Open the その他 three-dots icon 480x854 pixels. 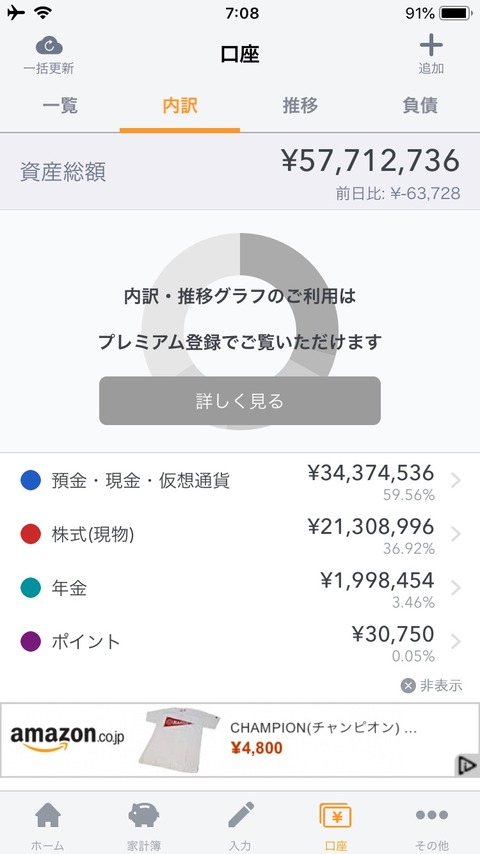[x=432, y=815]
